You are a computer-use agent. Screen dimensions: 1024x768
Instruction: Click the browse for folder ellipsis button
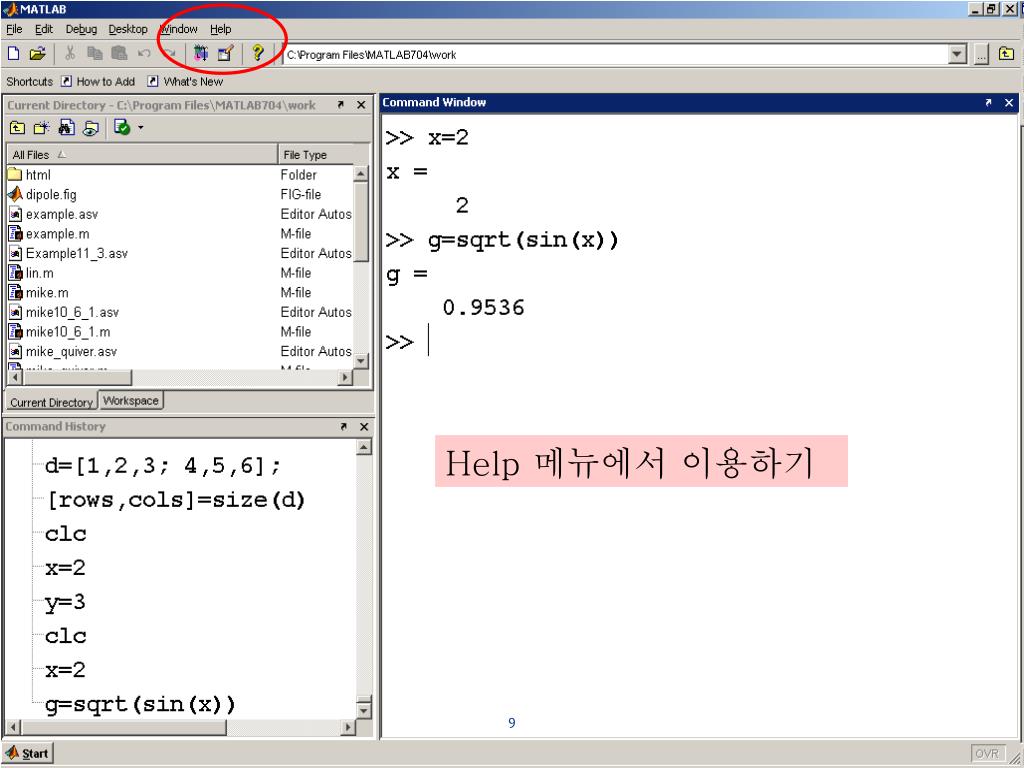[x=981, y=55]
